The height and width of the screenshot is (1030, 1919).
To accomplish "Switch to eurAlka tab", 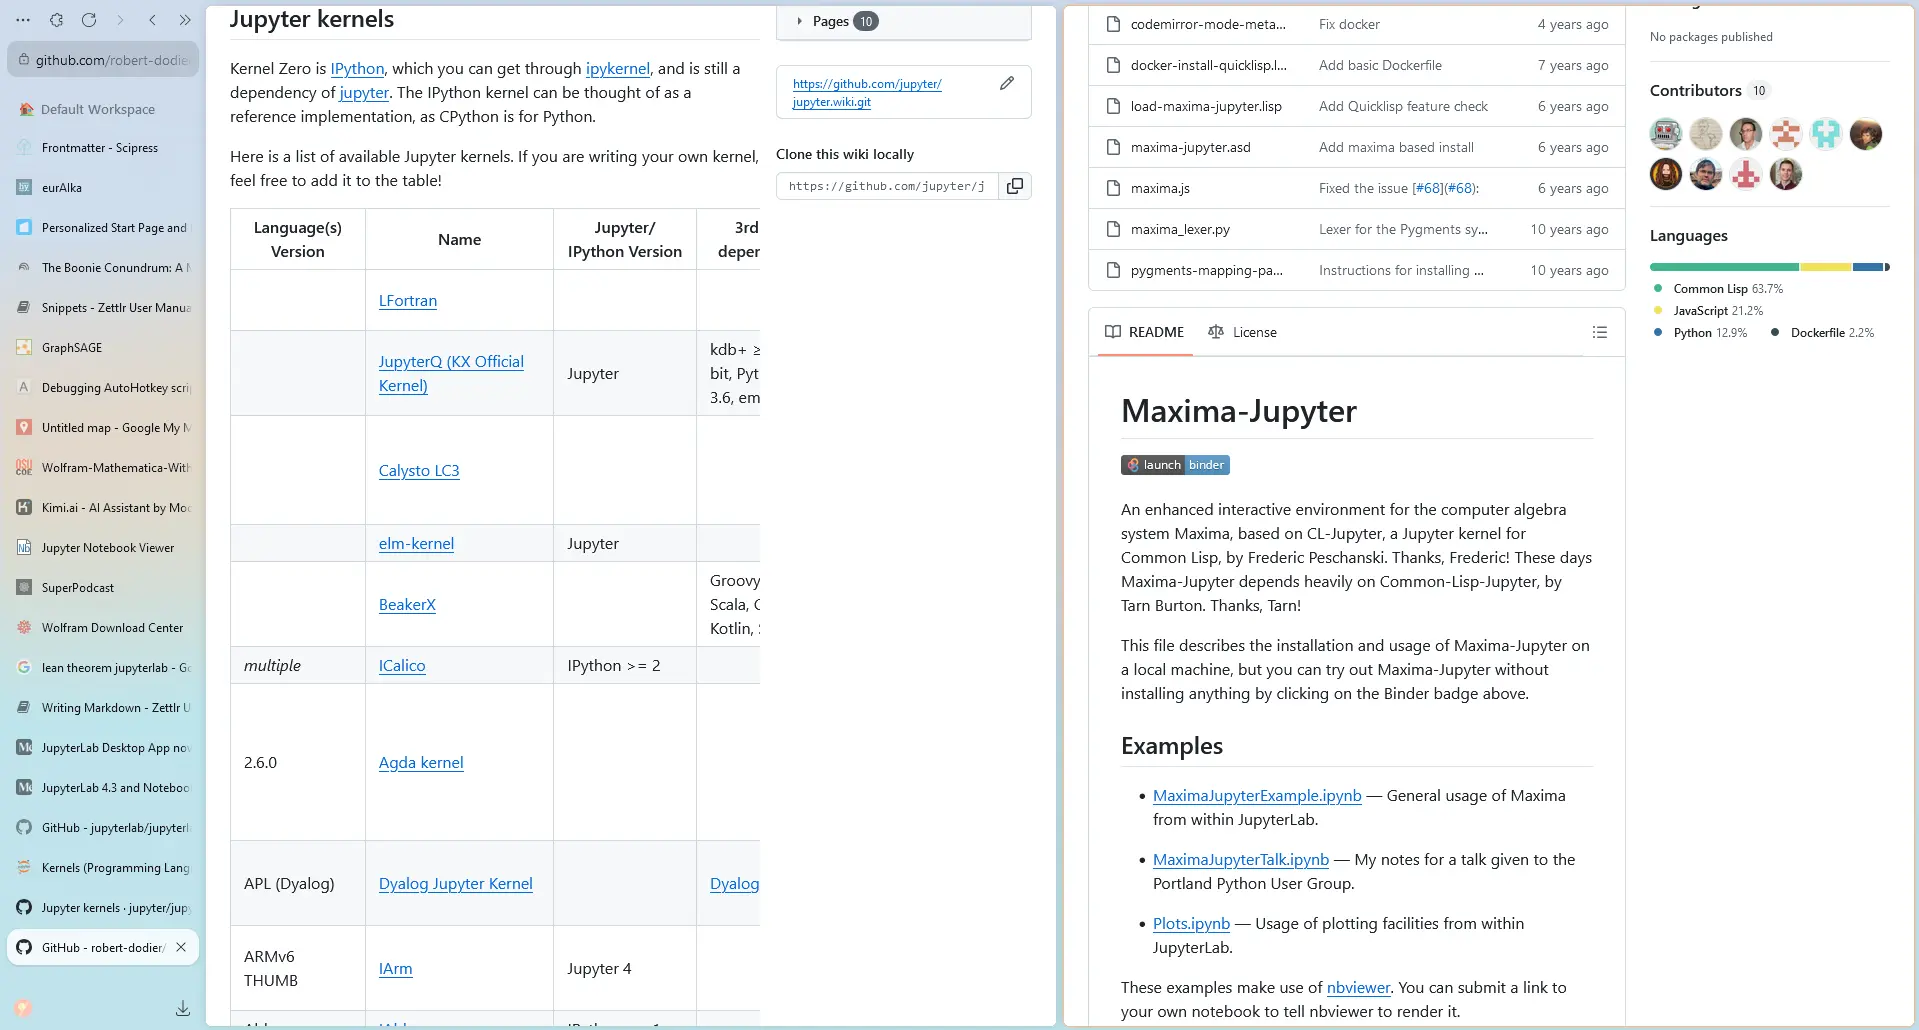I will 103,188.
